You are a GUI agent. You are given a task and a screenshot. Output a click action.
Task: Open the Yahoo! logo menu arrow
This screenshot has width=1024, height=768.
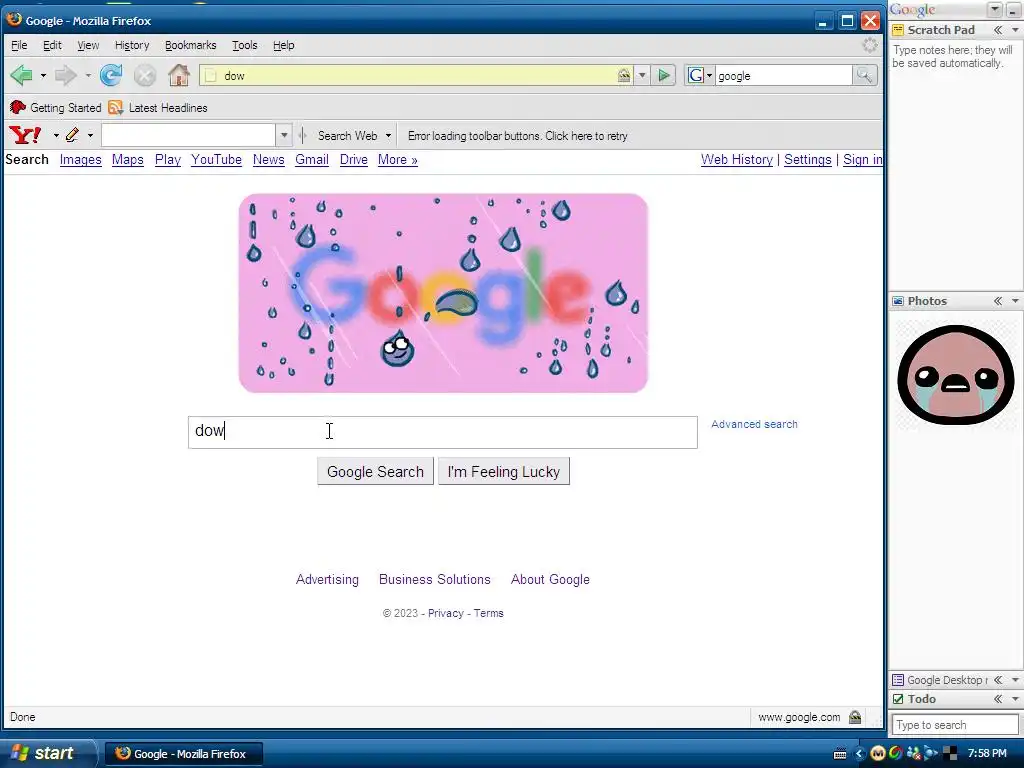(x=56, y=136)
